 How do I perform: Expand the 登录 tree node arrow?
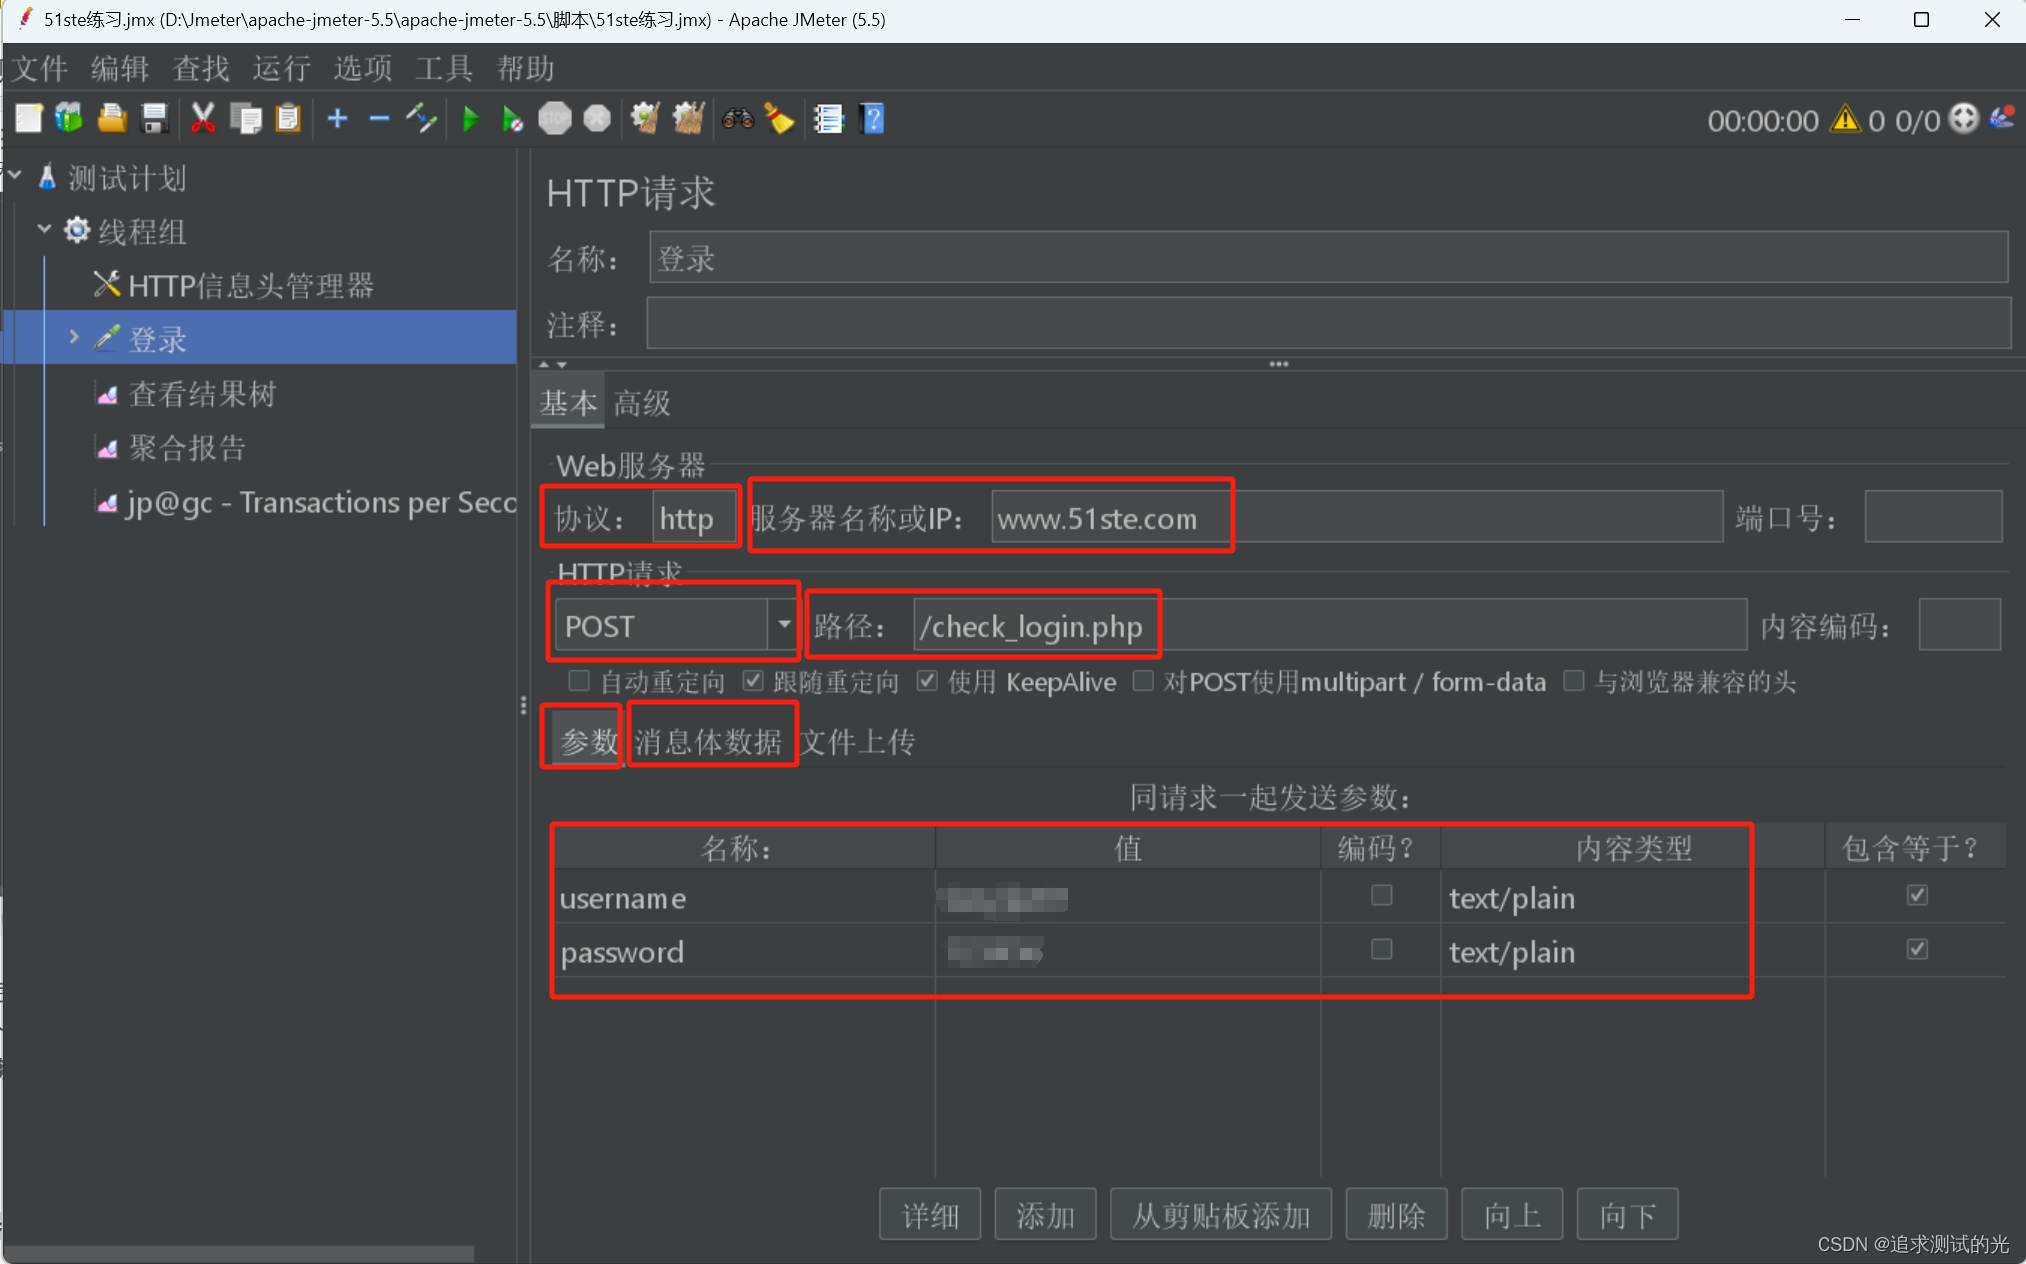[74, 337]
